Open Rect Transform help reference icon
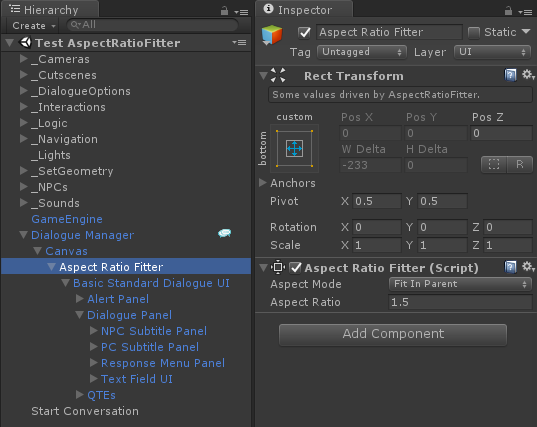 pos(510,75)
